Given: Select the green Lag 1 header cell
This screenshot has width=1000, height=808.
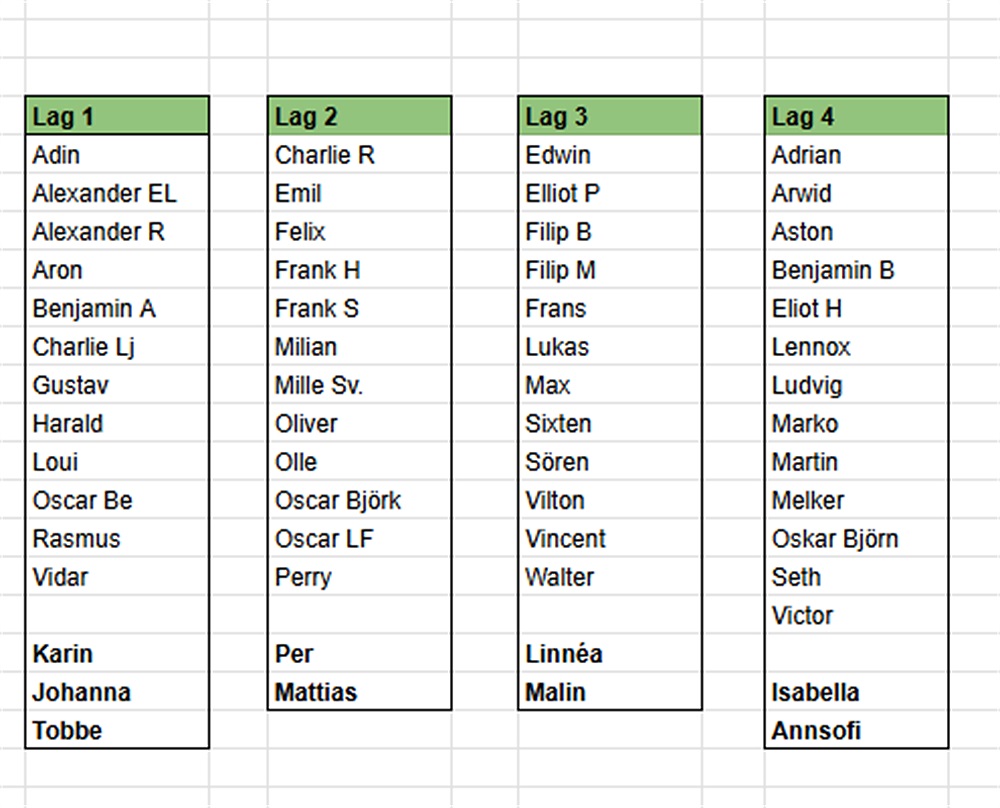Looking at the screenshot, I should click(117, 117).
